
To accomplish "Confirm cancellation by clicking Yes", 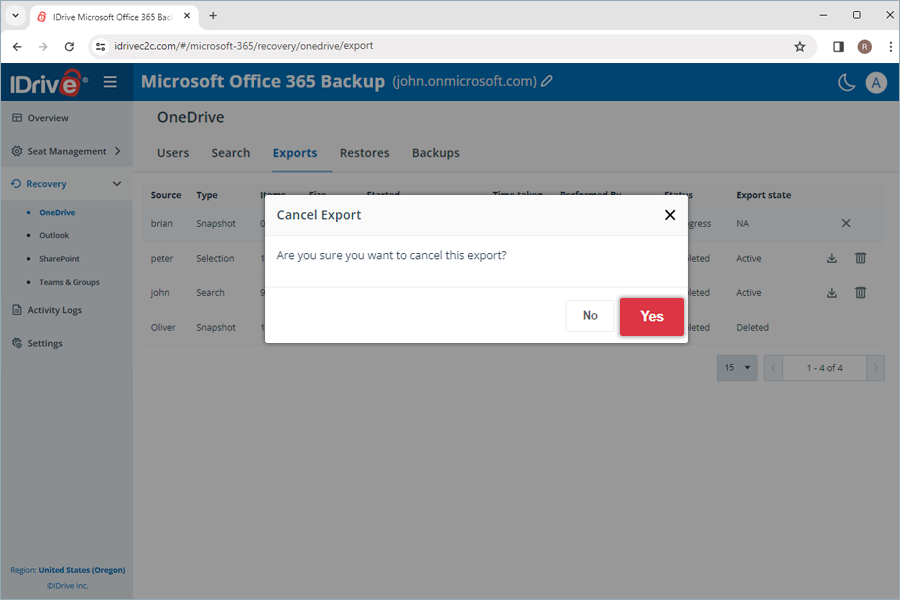I will tap(651, 316).
